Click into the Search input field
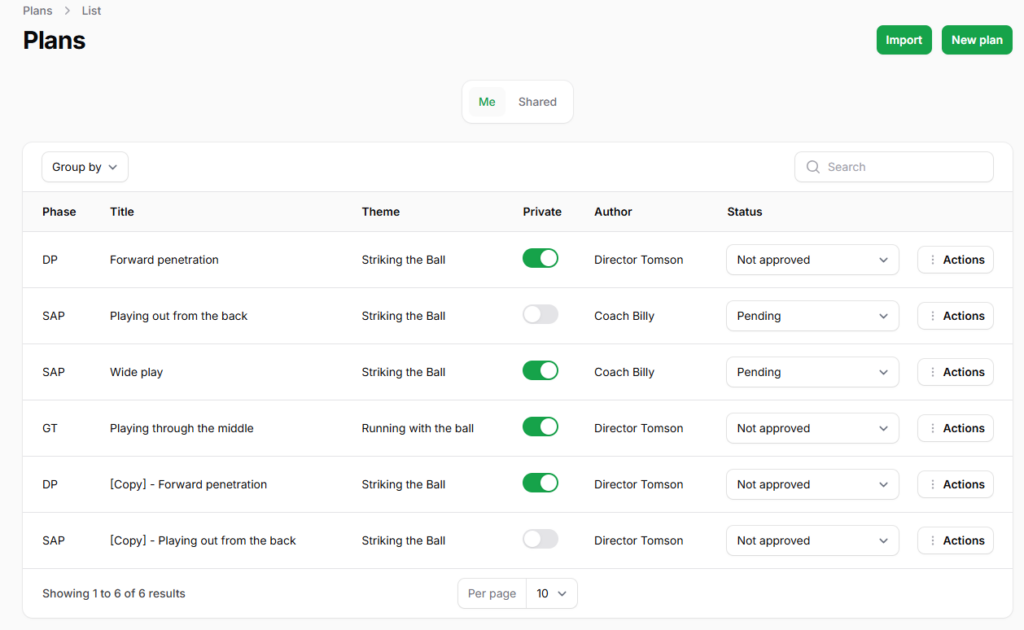1024x630 pixels. click(x=905, y=167)
